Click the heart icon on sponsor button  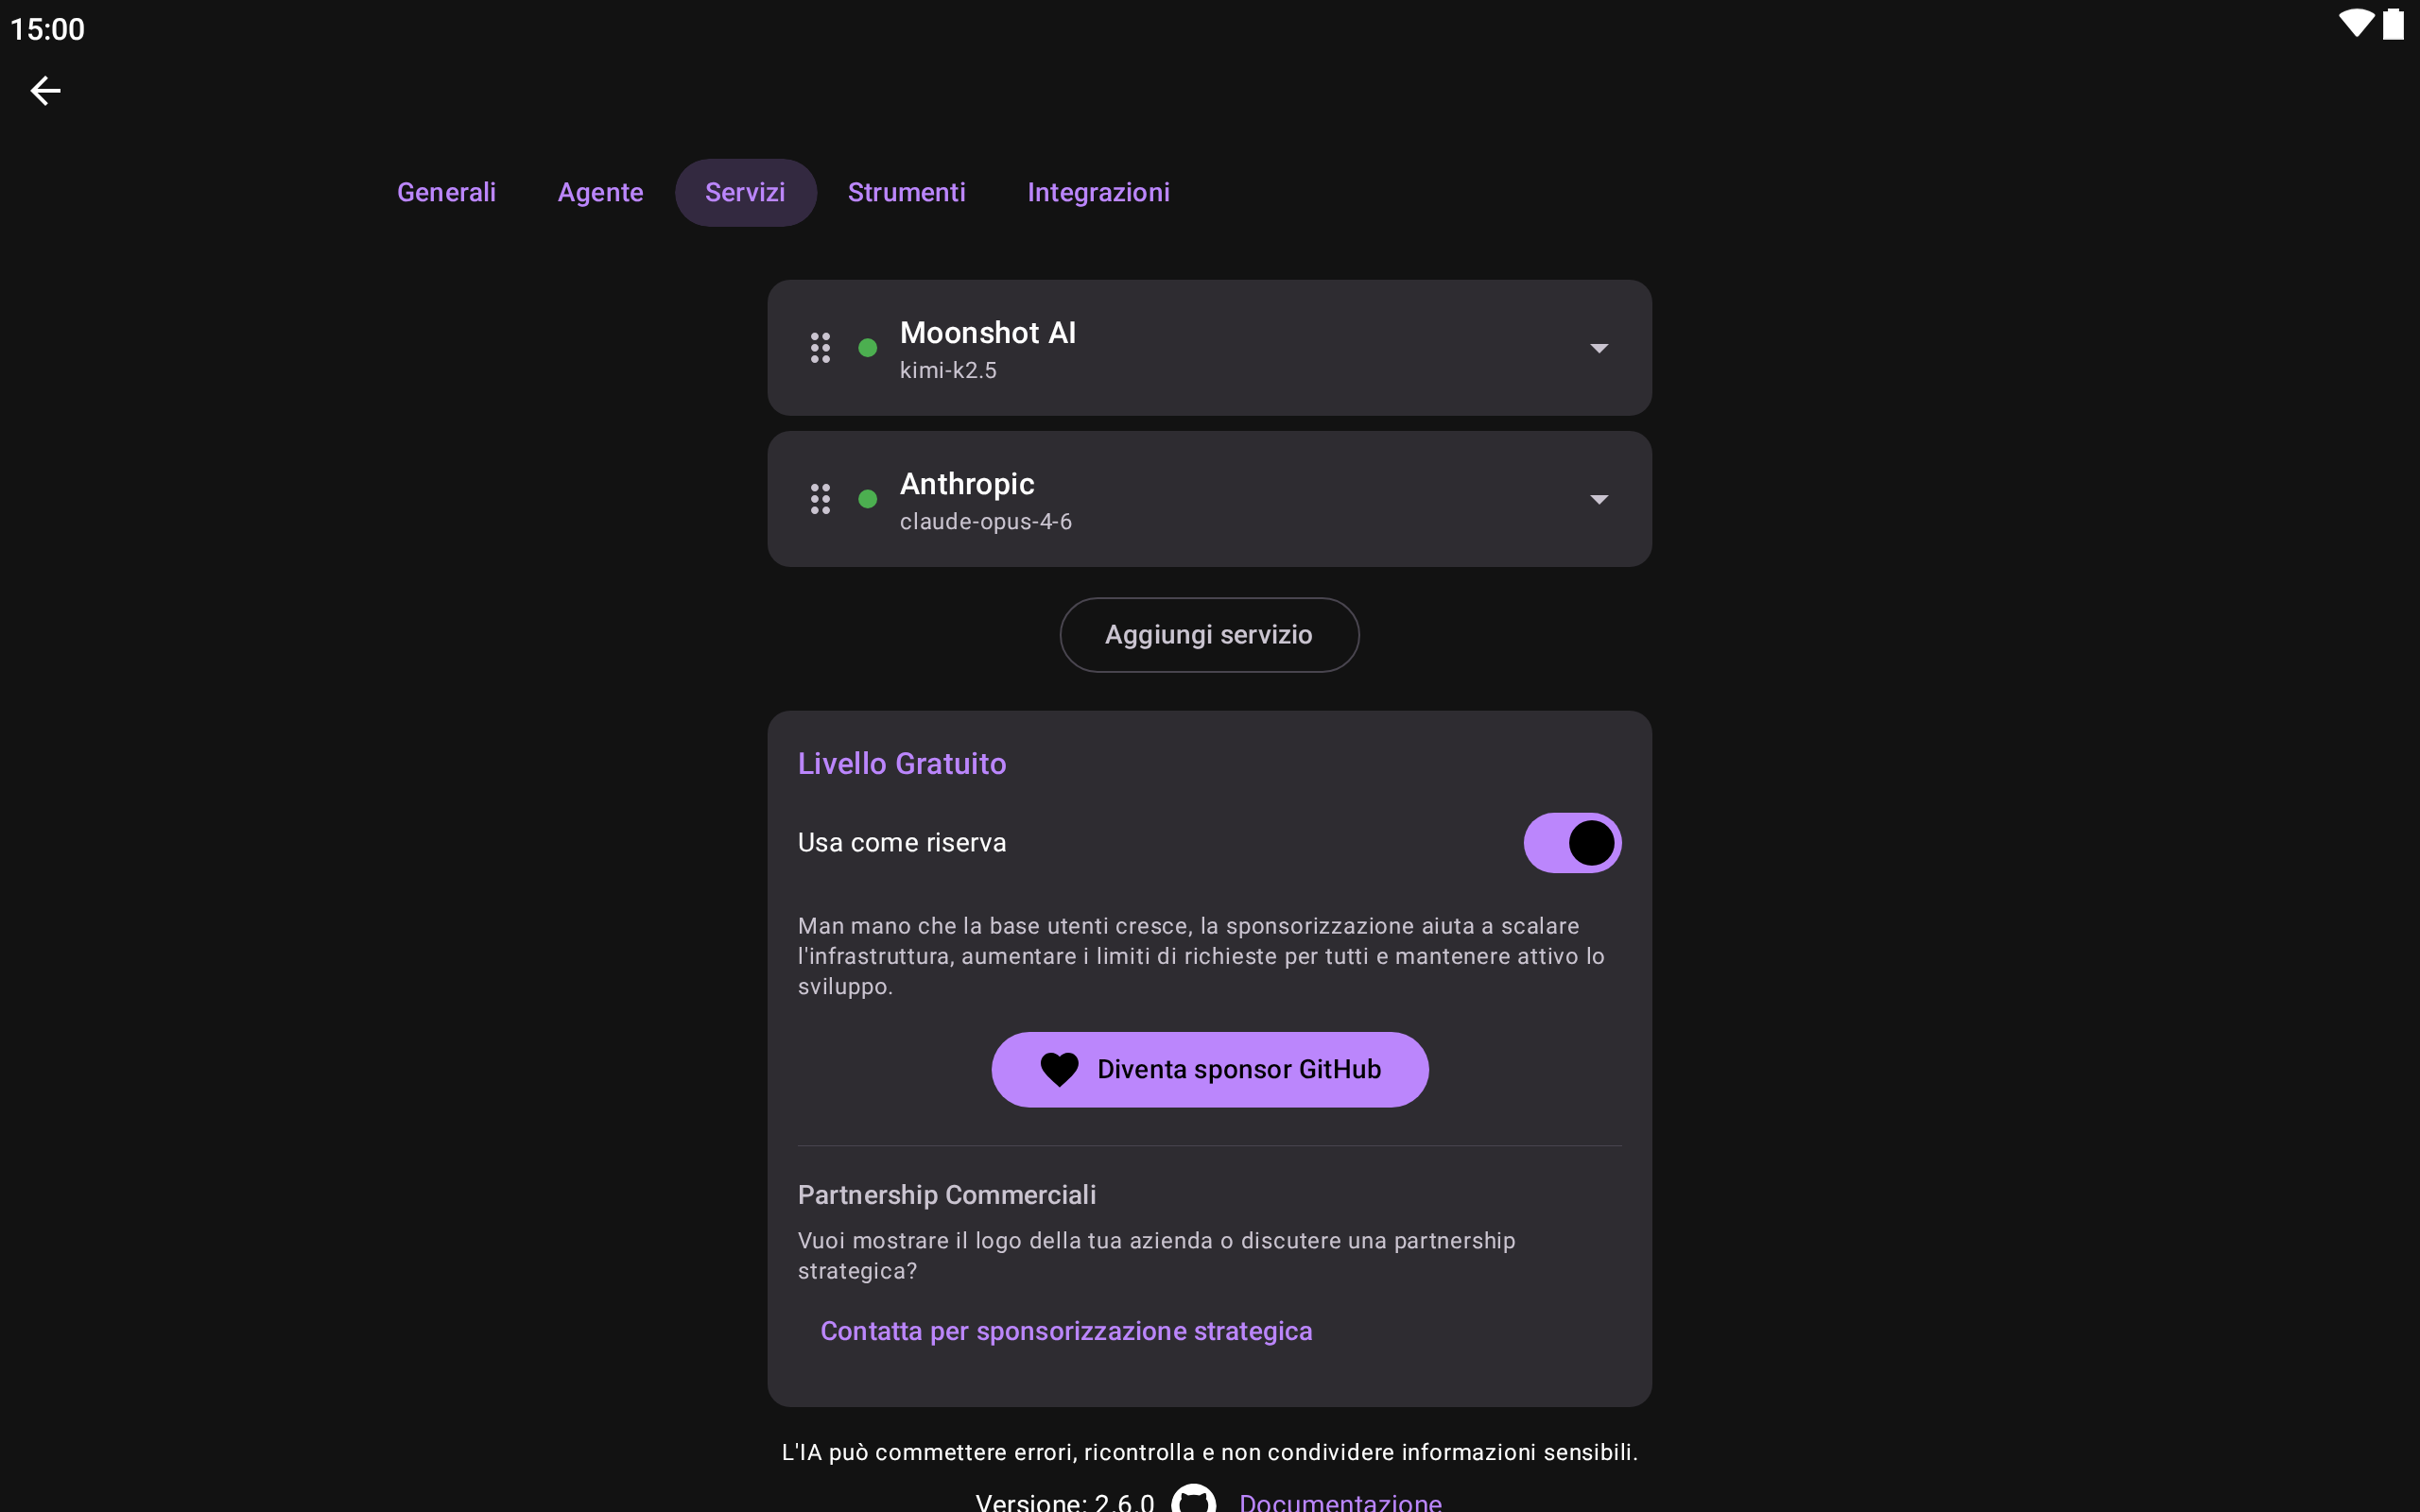pos(1059,1069)
